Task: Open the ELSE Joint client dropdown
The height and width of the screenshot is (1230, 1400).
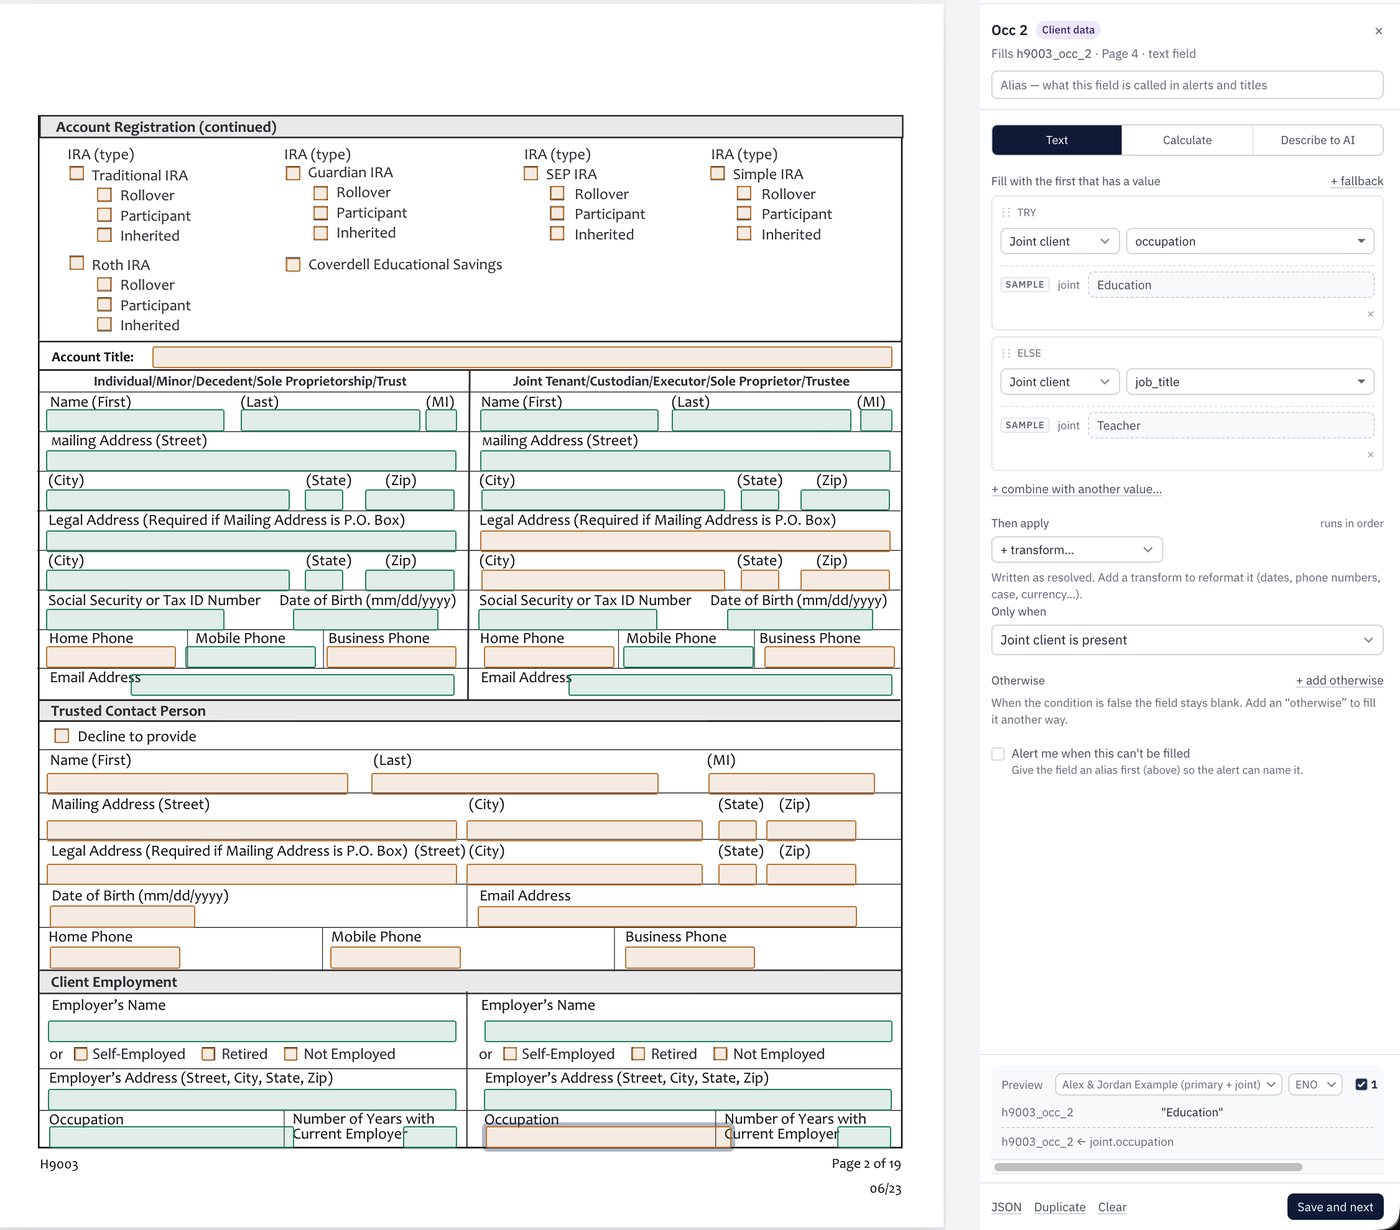Action: 1060,382
